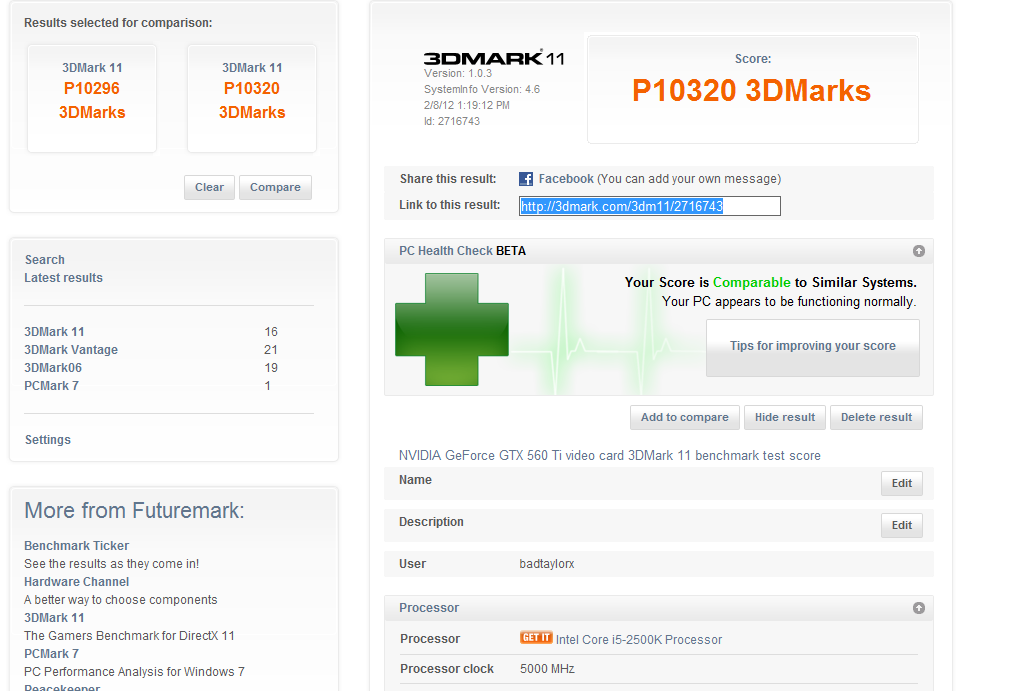Edit the Description field

tap(902, 525)
